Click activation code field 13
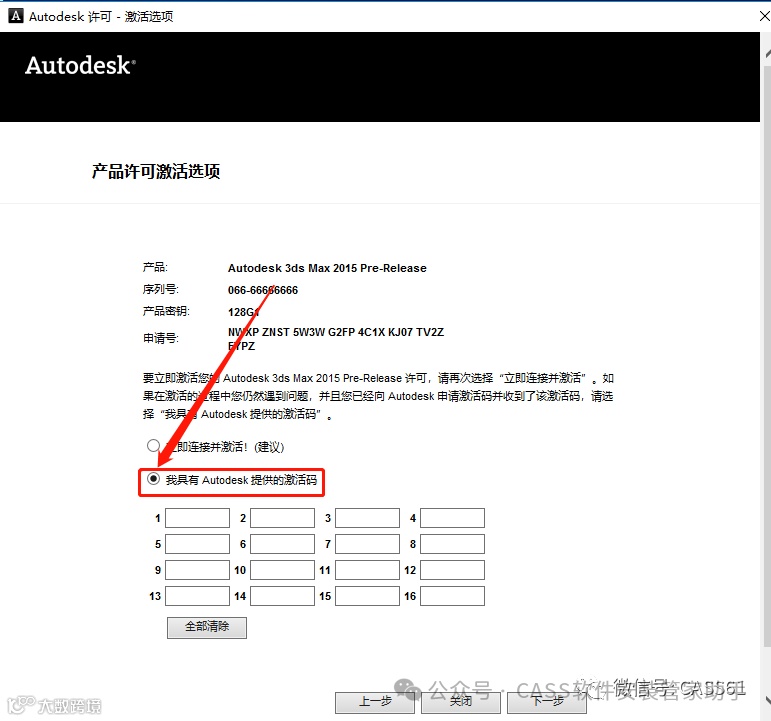 point(197,596)
